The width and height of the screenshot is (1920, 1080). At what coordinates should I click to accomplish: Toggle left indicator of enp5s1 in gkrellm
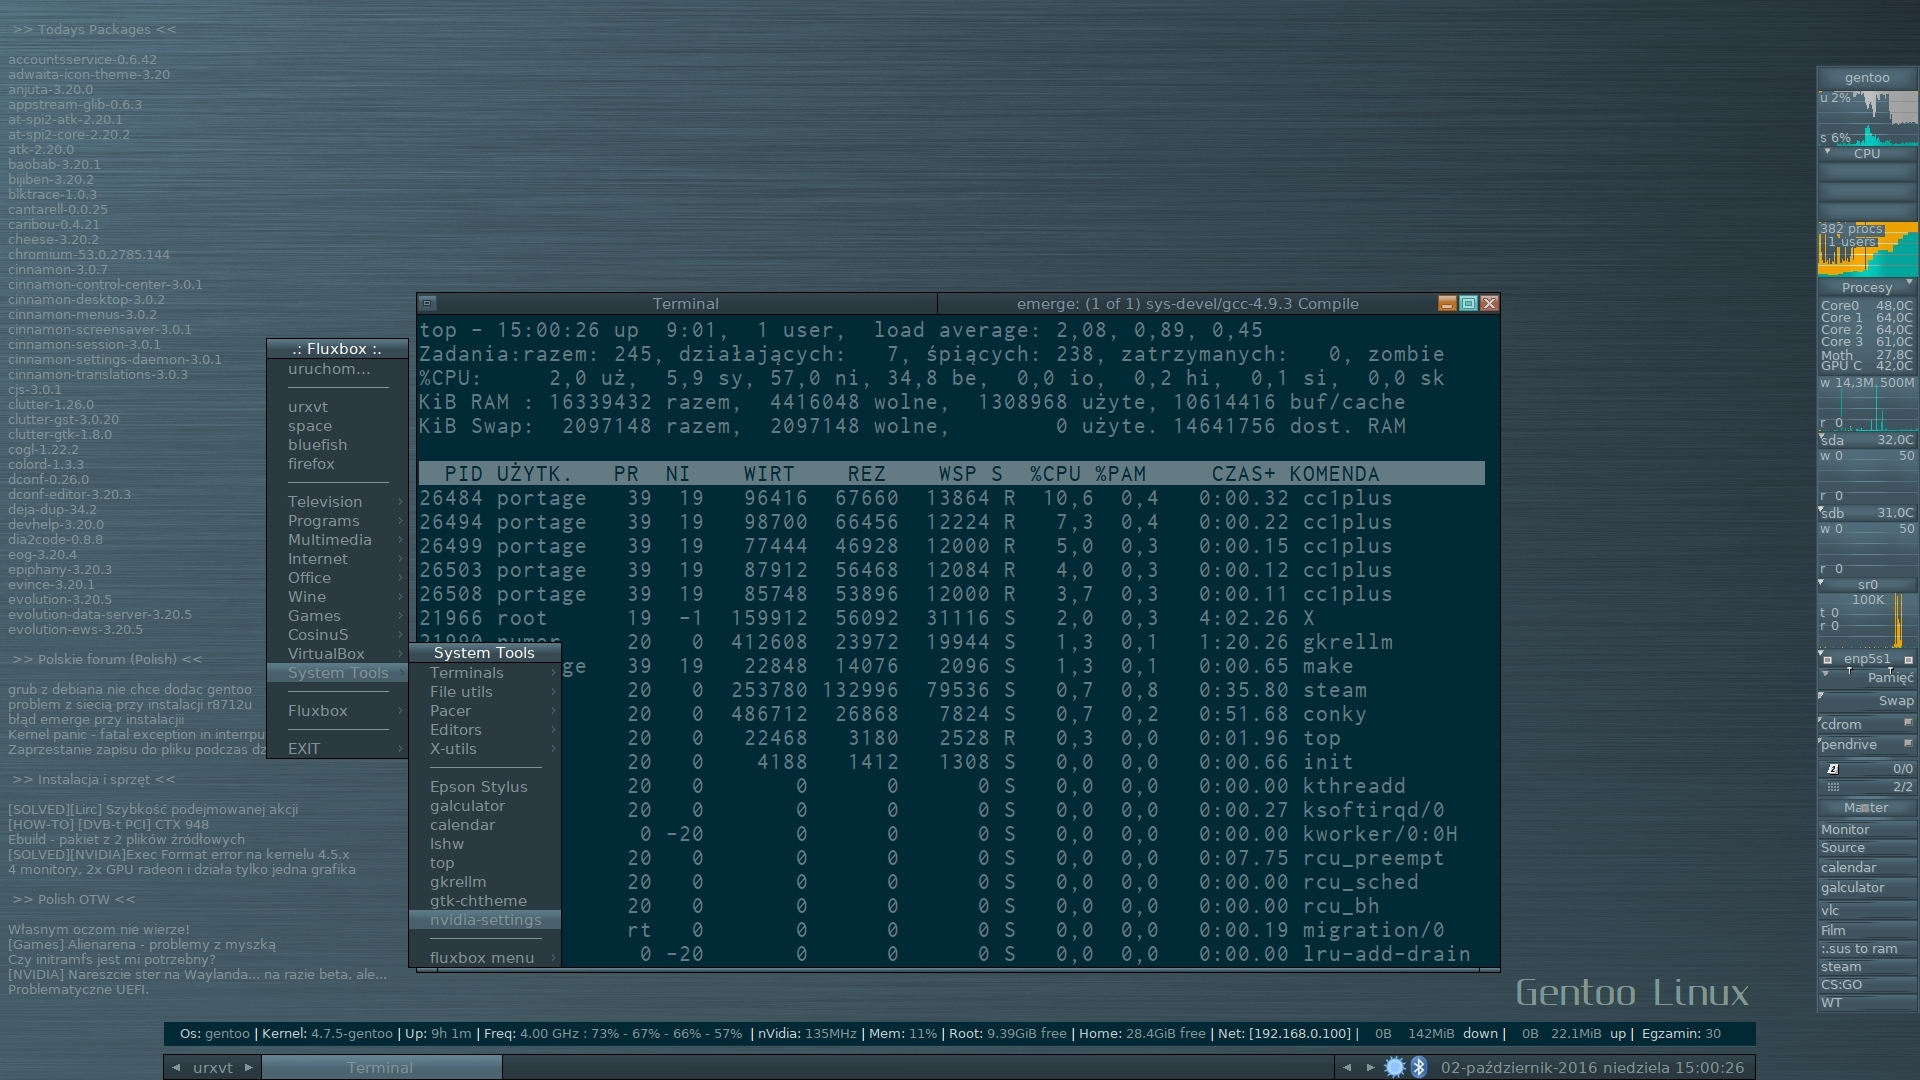tap(1827, 659)
